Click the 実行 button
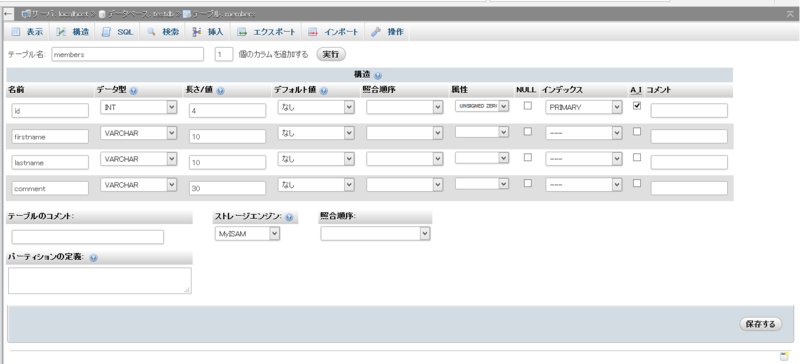Screen dimensions: 800x364 [x=331, y=54]
